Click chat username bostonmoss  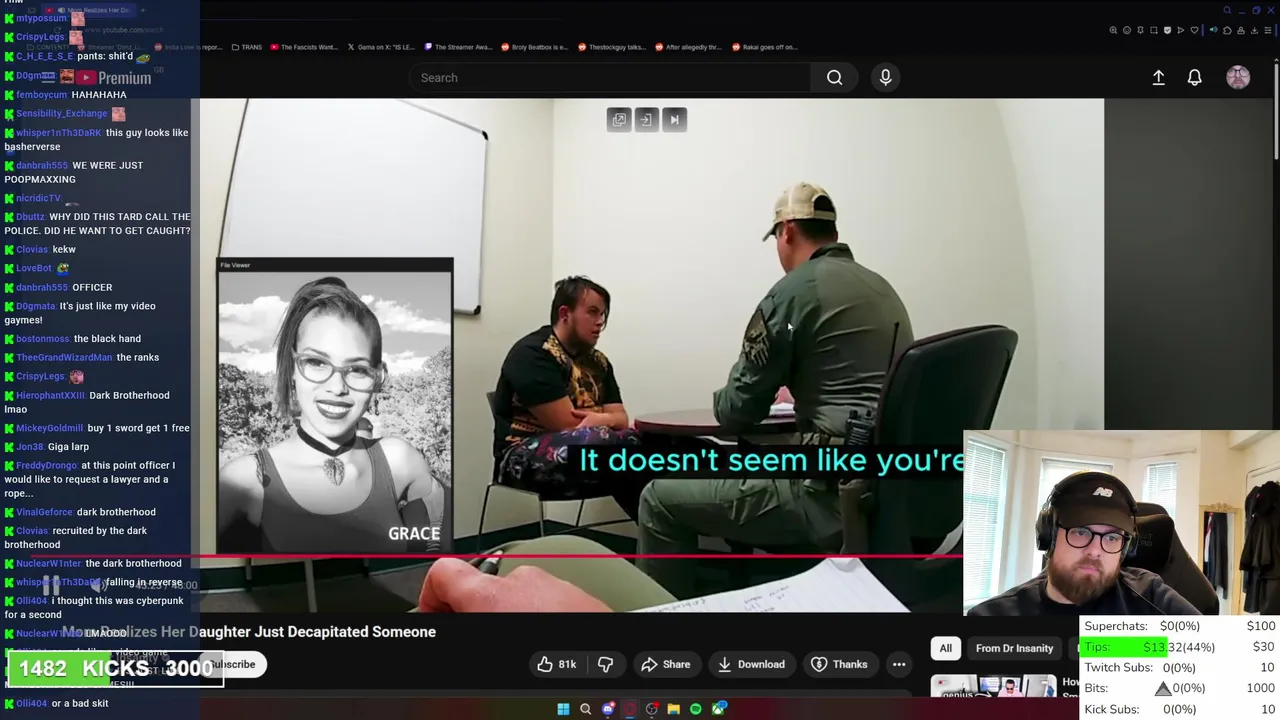click(x=43, y=338)
